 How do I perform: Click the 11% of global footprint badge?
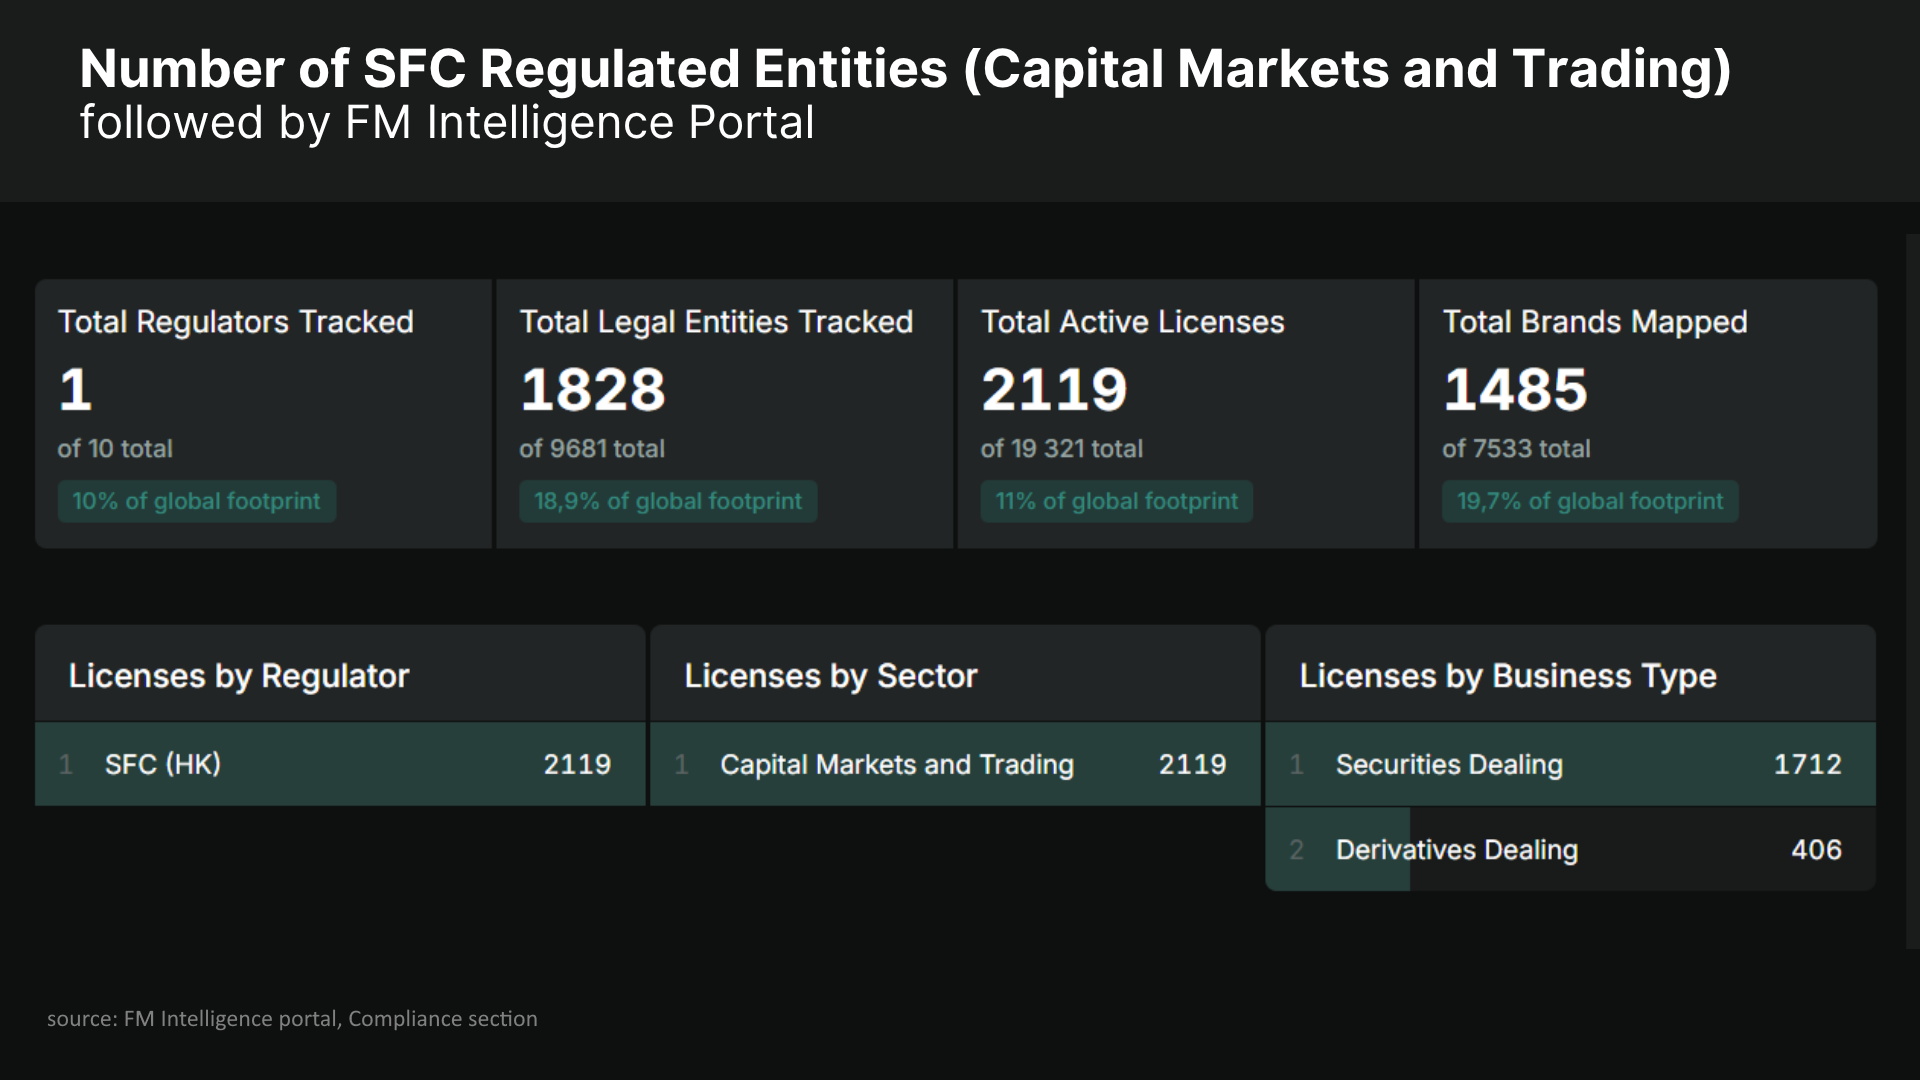click(1117, 501)
